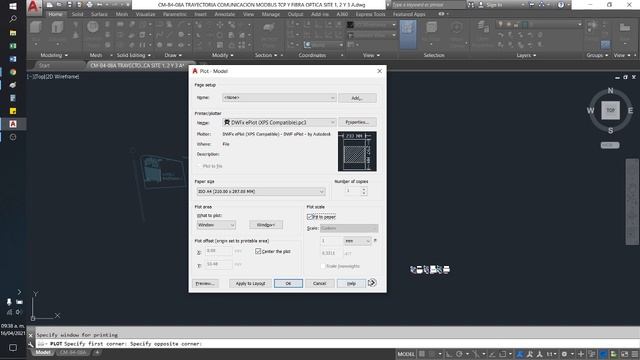Expand the Modeling panel dropdown
This screenshot has height=360, width=640.
(x=54, y=55)
